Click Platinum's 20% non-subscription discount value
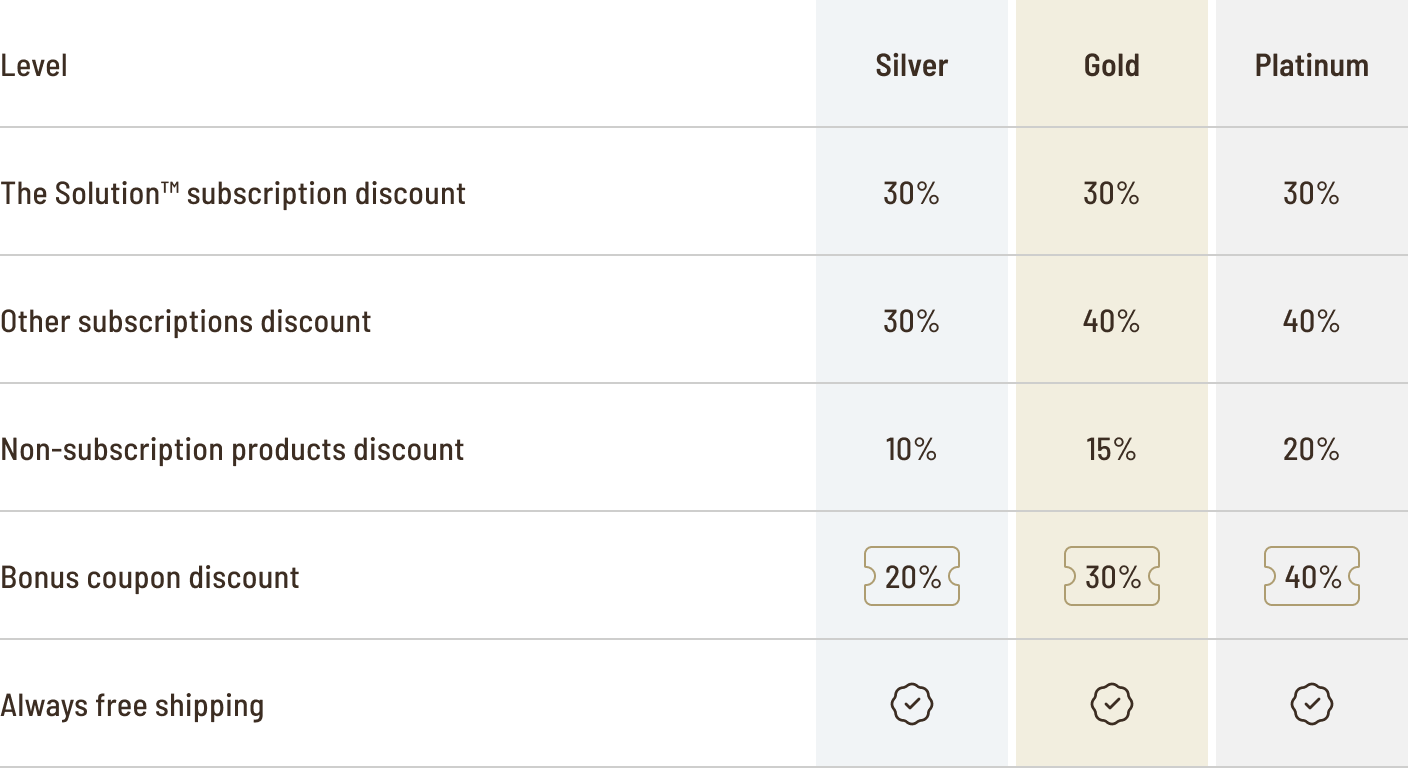 tap(1311, 449)
